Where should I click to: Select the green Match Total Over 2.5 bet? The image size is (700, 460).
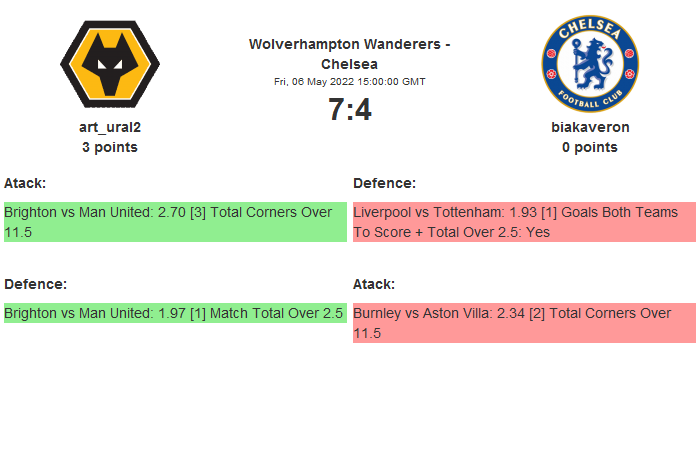(175, 313)
